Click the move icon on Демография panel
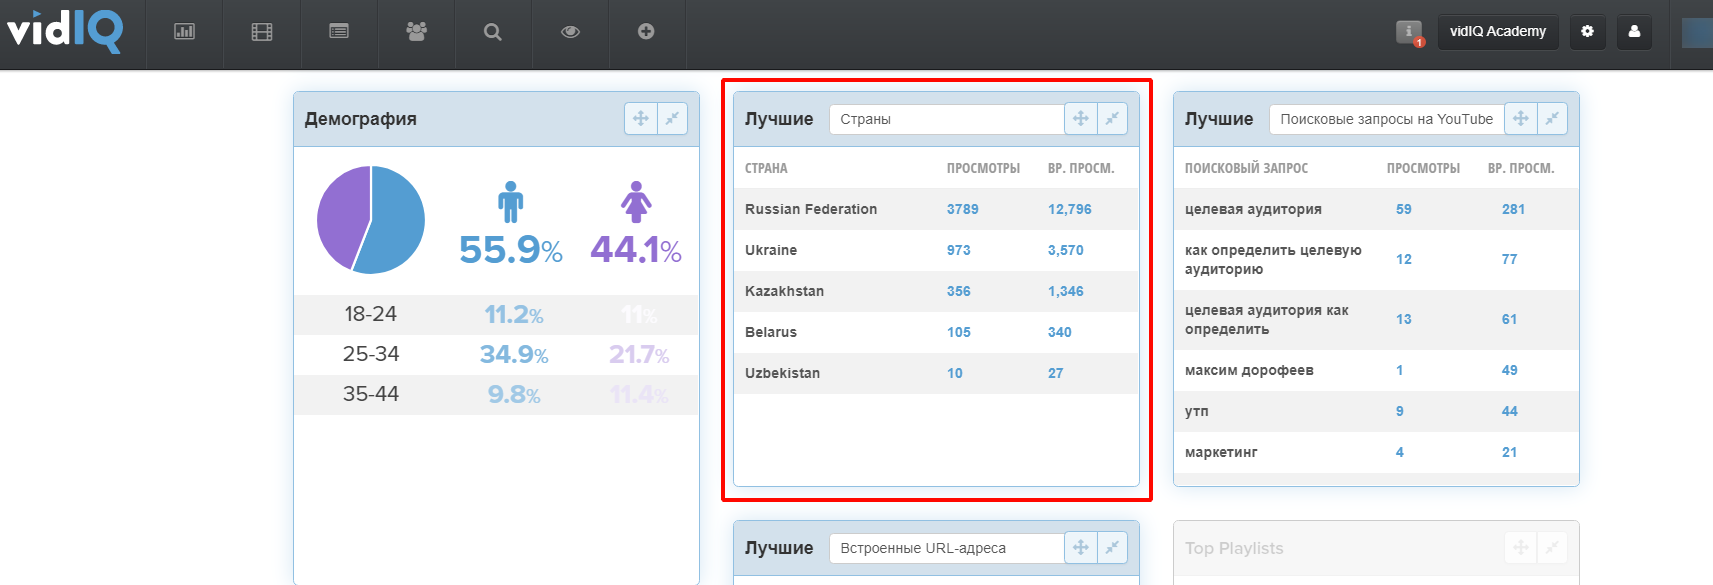The width and height of the screenshot is (1713, 585). click(641, 118)
